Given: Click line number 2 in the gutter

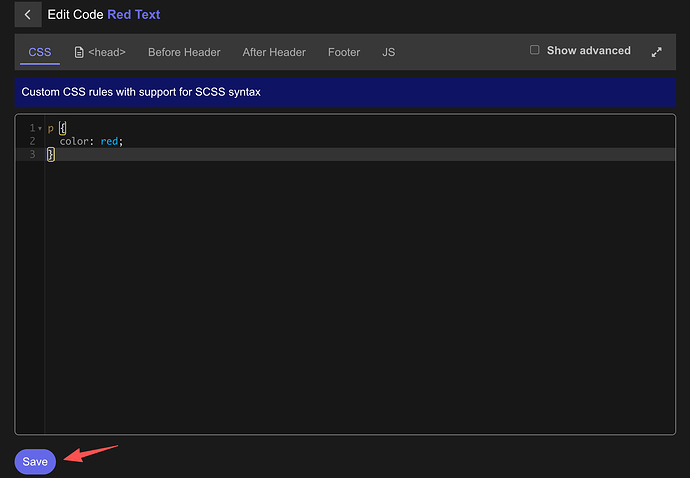Looking at the screenshot, I should [32, 141].
